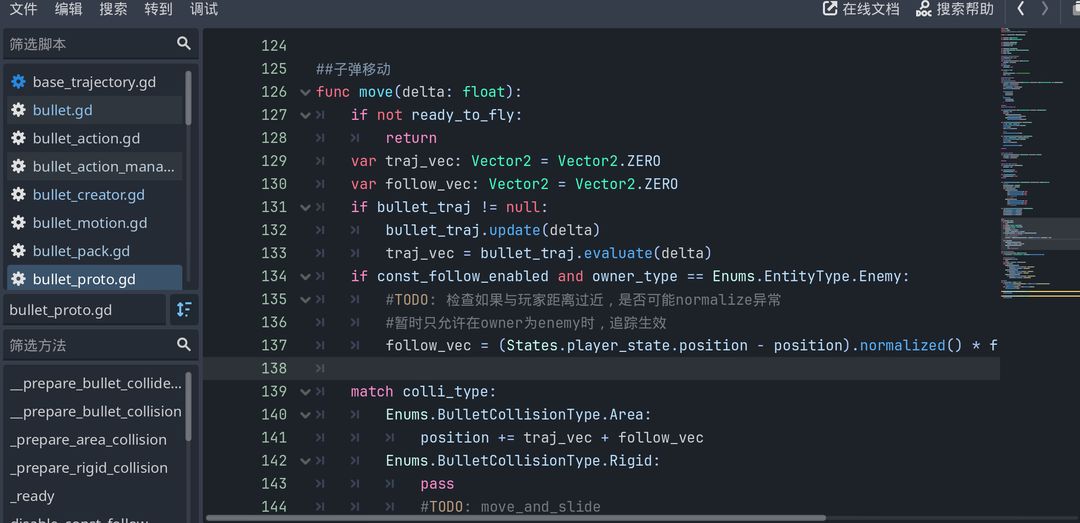Go back to previous edit location
1080x523 pixels.
point(1021,9)
